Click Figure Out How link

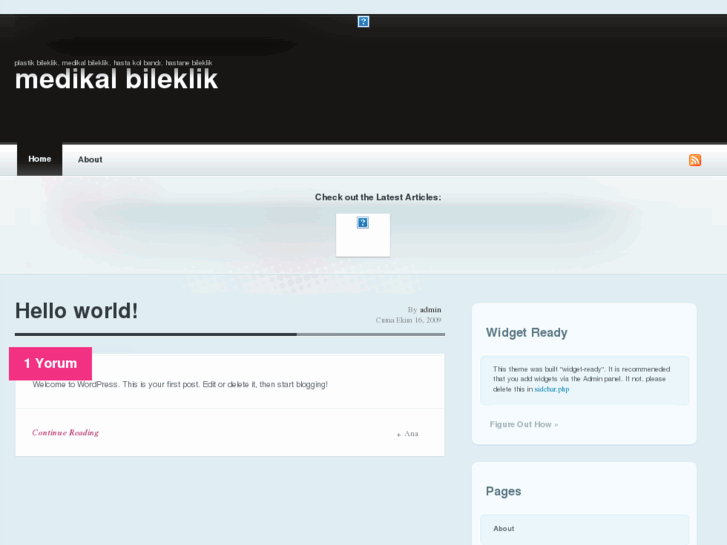click(x=524, y=424)
